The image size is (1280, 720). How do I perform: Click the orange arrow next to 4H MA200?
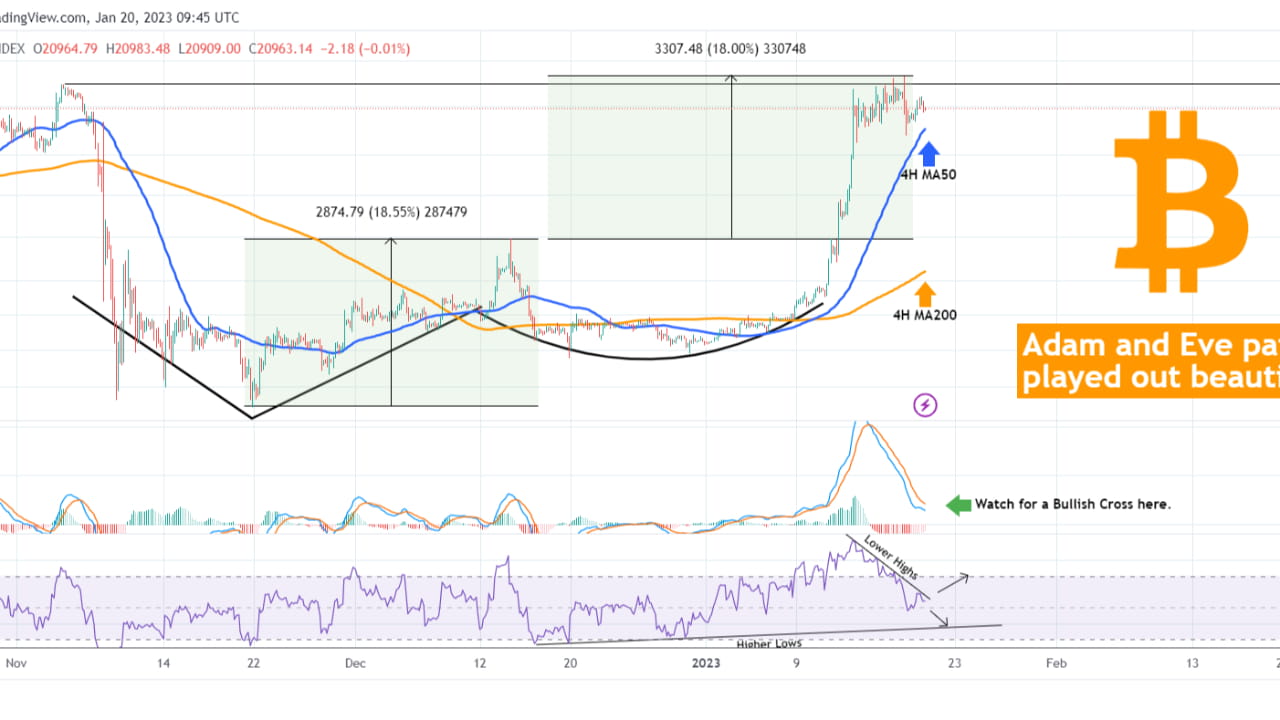(x=925, y=293)
